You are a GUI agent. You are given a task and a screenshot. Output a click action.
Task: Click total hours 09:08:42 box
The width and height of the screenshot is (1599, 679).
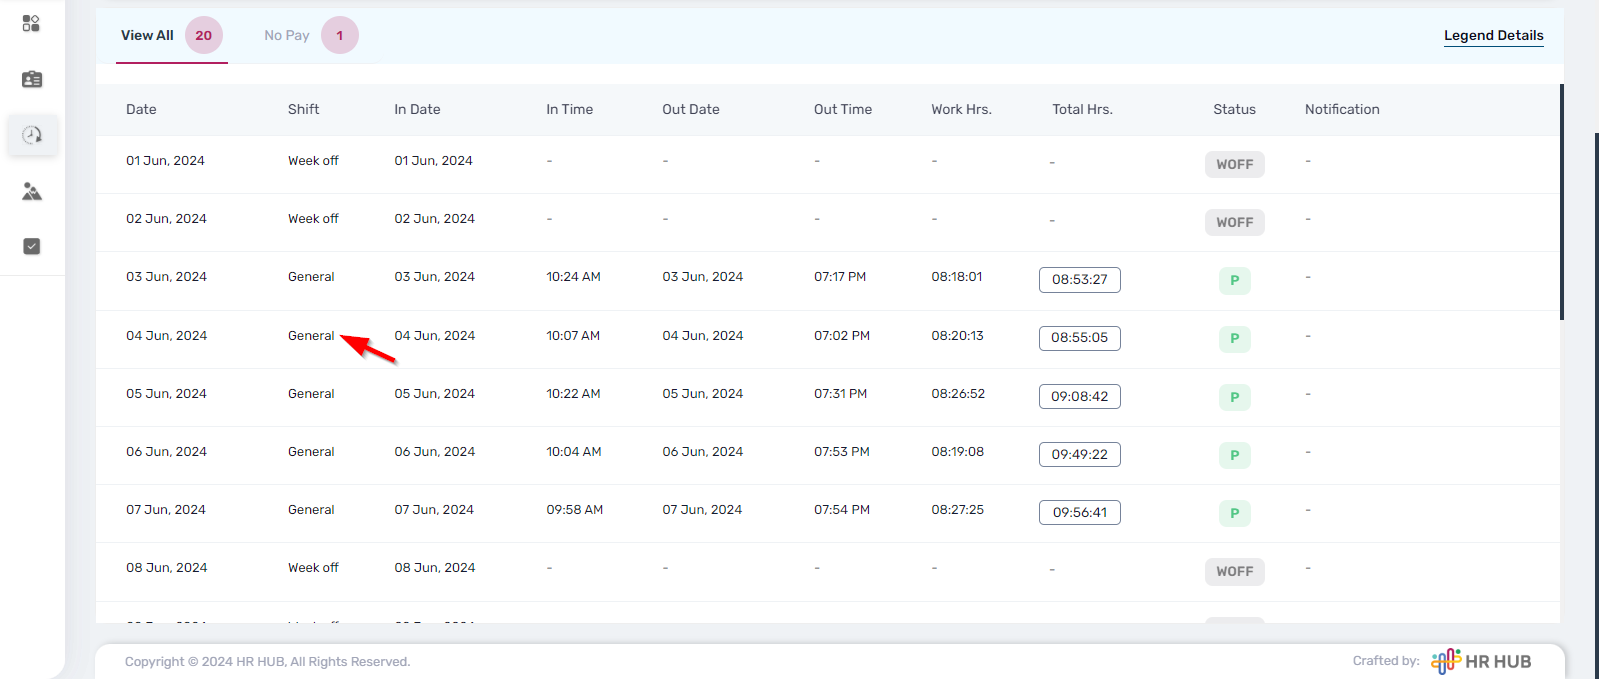1079,396
